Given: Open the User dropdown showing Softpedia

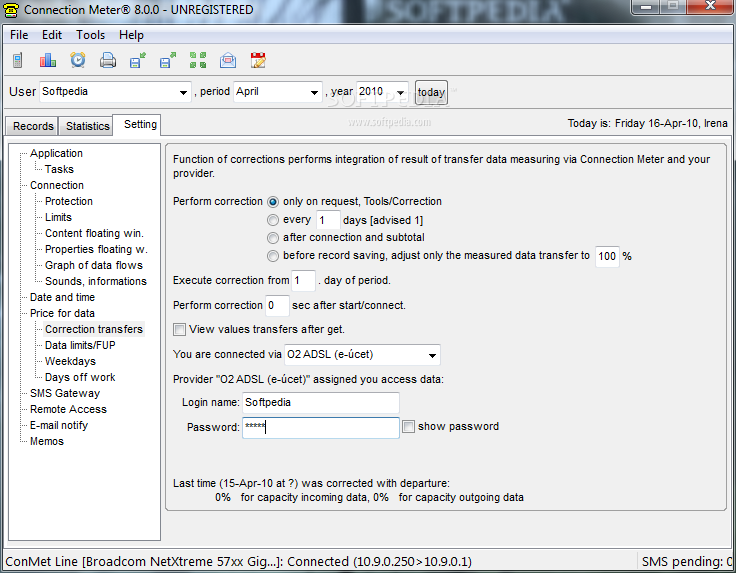Looking at the screenshot, I should [115, 92].
